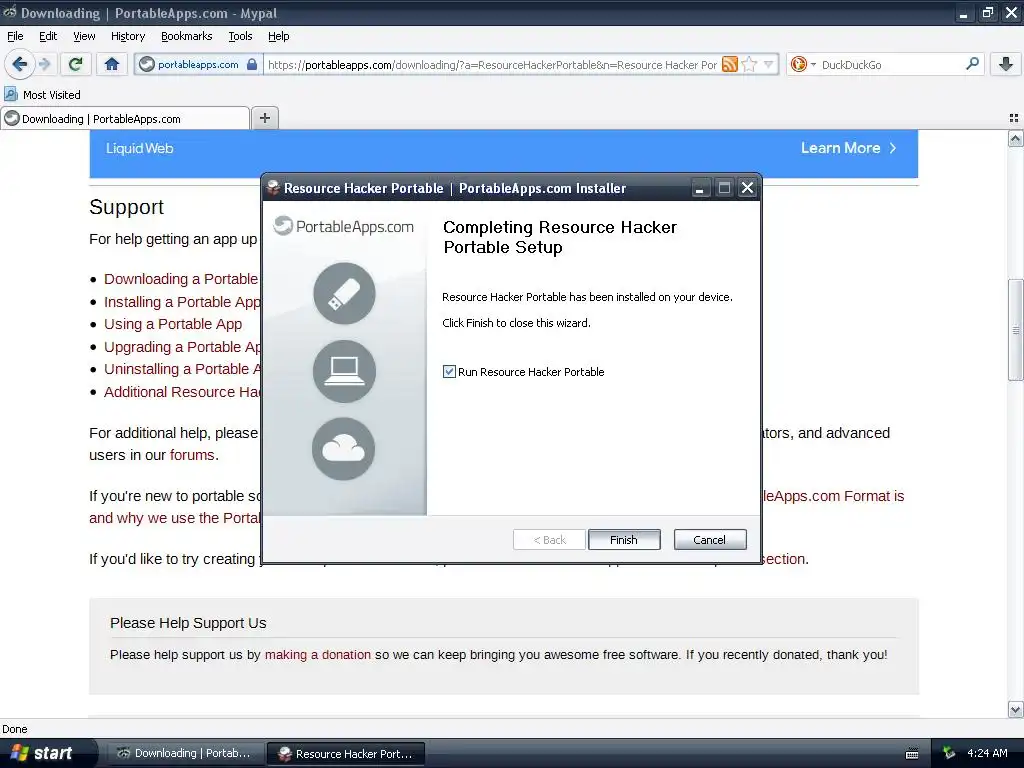Follow the making a donation link
The image size is (1024, 768).
coord(317,654)
